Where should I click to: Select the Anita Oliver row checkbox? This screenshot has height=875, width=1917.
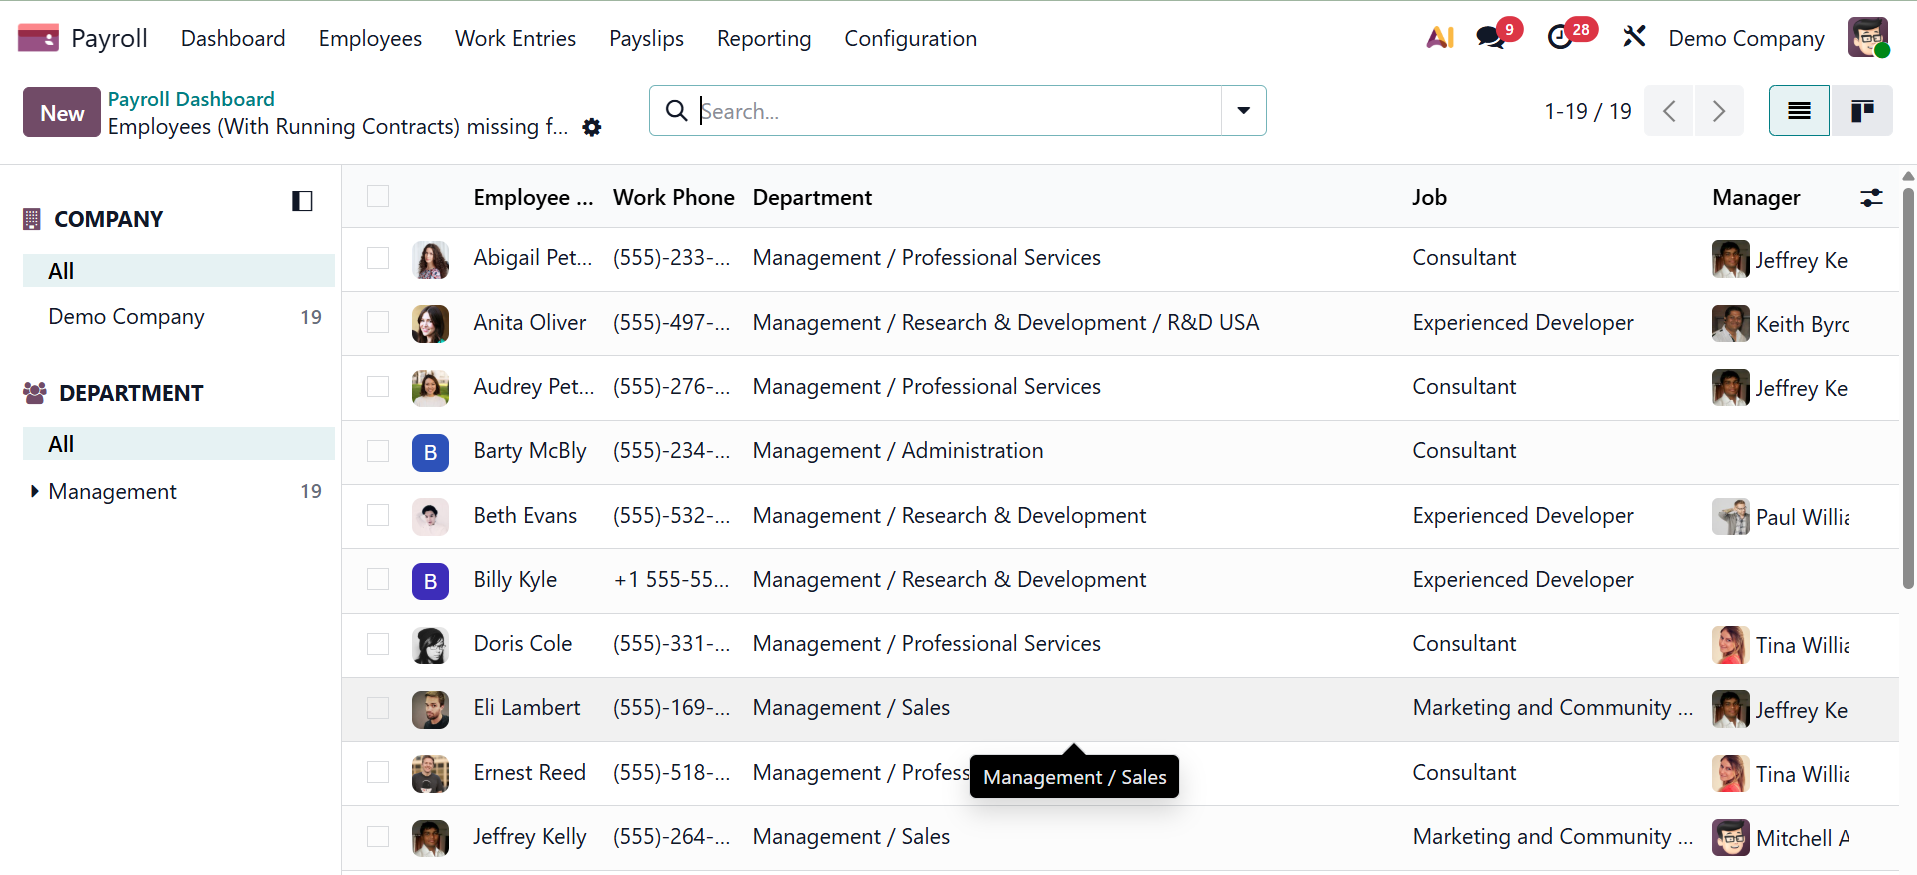[x=378, y=322]
